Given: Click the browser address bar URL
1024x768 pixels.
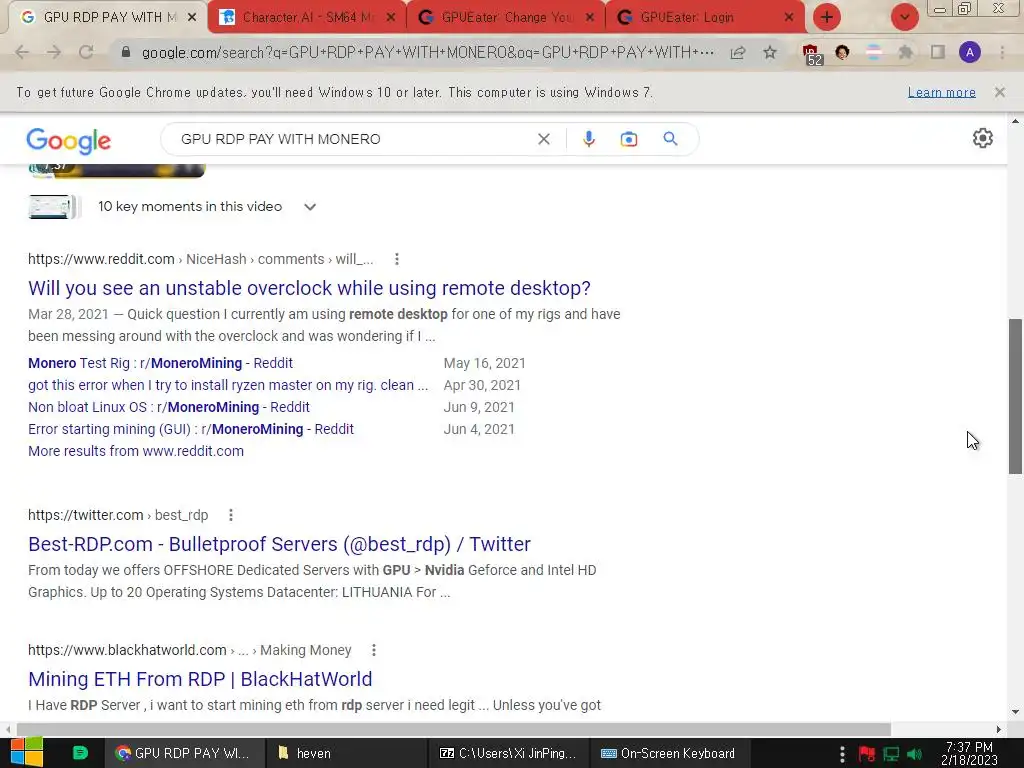Looking at the screenshot, I should coord(428,52).
